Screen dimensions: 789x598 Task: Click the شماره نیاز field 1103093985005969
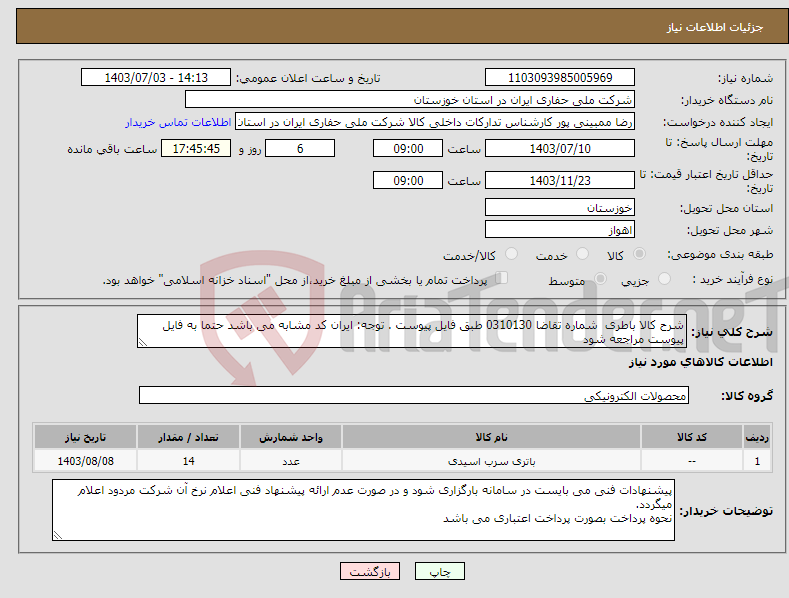[x=560, y=78]
